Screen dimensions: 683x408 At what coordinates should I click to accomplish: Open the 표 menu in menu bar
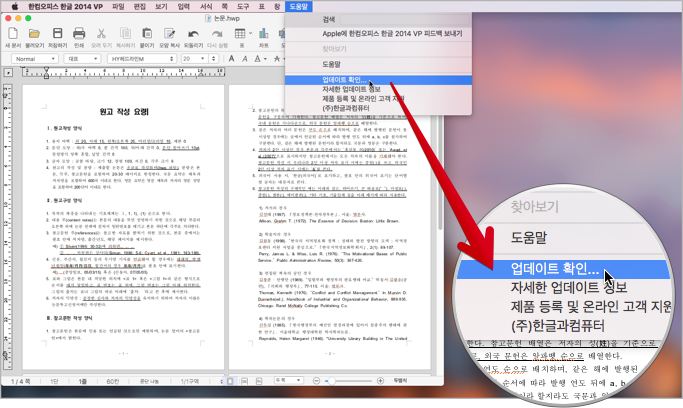(262, 6)
